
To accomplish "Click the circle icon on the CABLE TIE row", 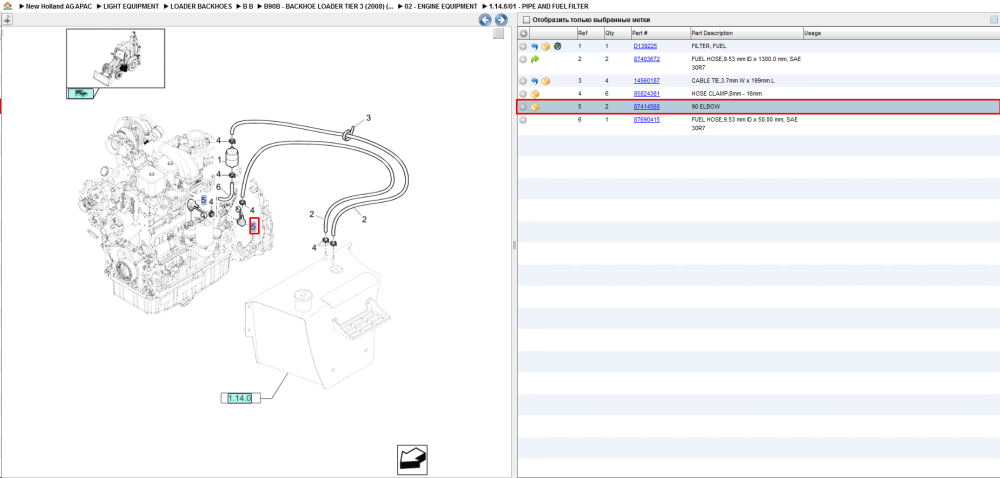I will (x=523, y=82).
